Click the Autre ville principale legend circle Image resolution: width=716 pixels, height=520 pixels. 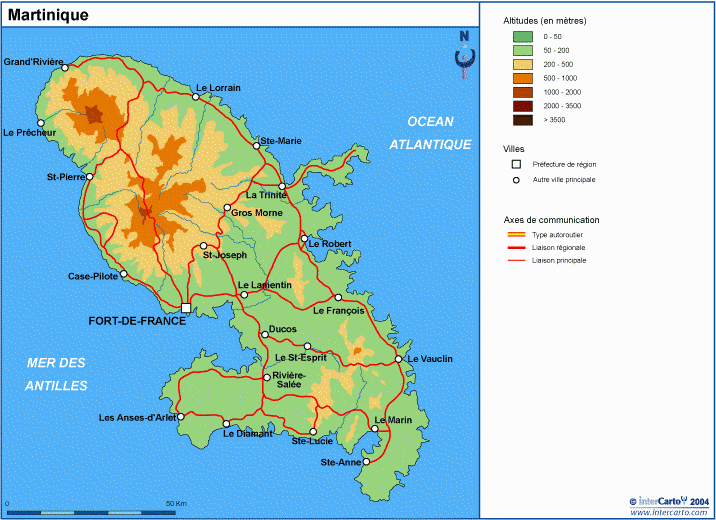pyautogui.click(x=517, y=180)
